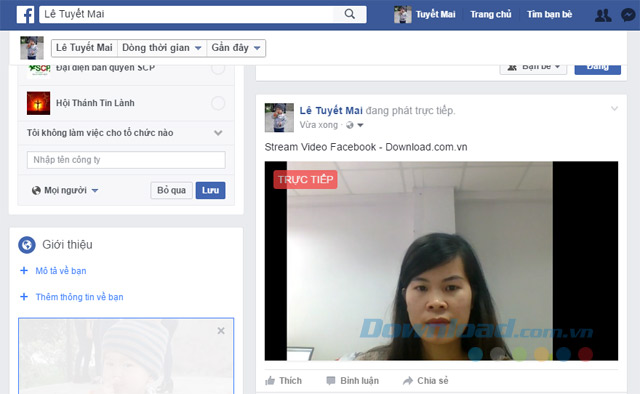The width and height of the screenshot is (640, 394).
Task: Open the Bạn bè audience dropdown
Action: tap(533, 68)
